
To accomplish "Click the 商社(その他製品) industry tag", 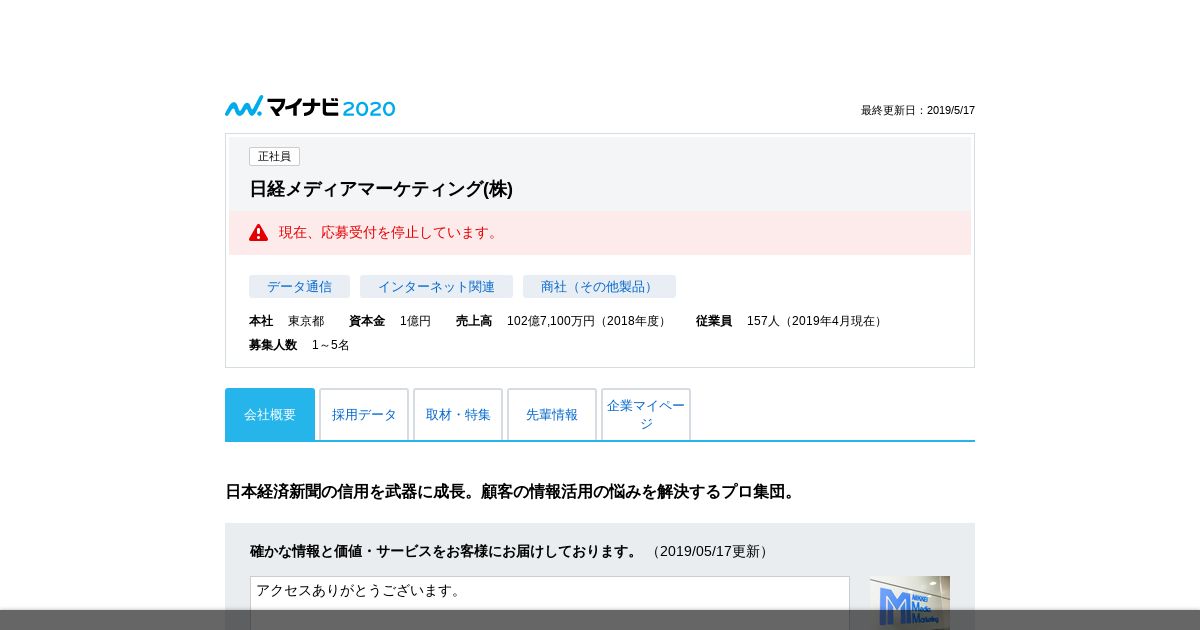I will pyautogui.click(x=599, y=287).
